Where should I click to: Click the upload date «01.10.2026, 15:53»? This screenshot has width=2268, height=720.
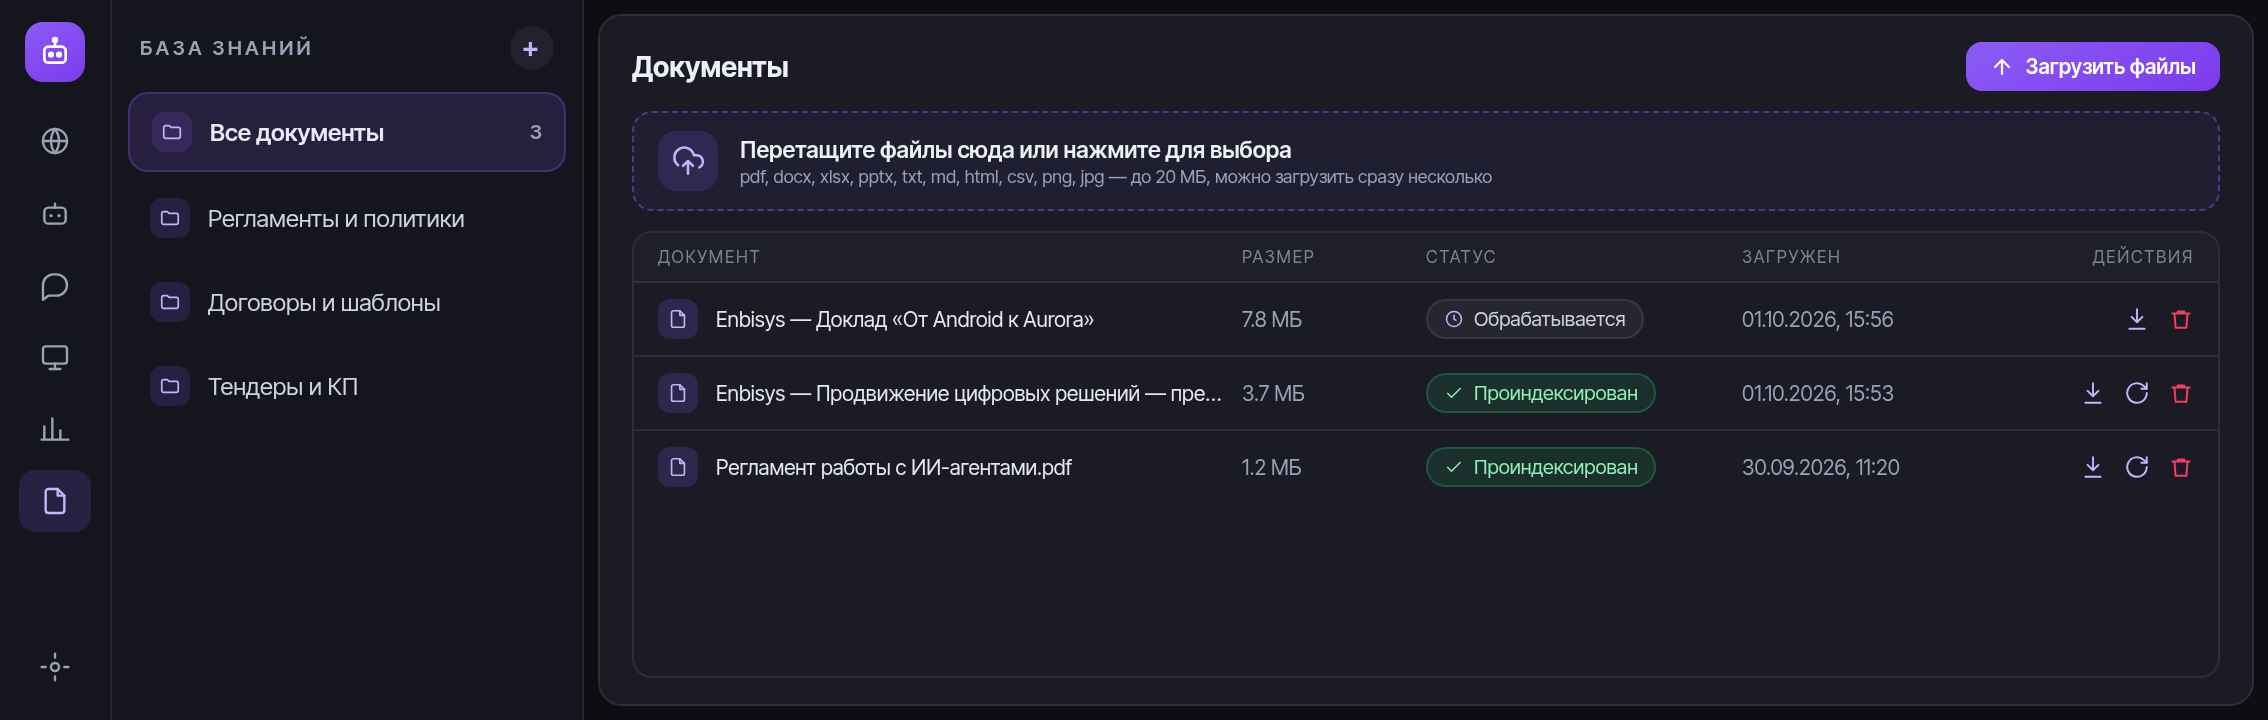(x=1818, y=393)
